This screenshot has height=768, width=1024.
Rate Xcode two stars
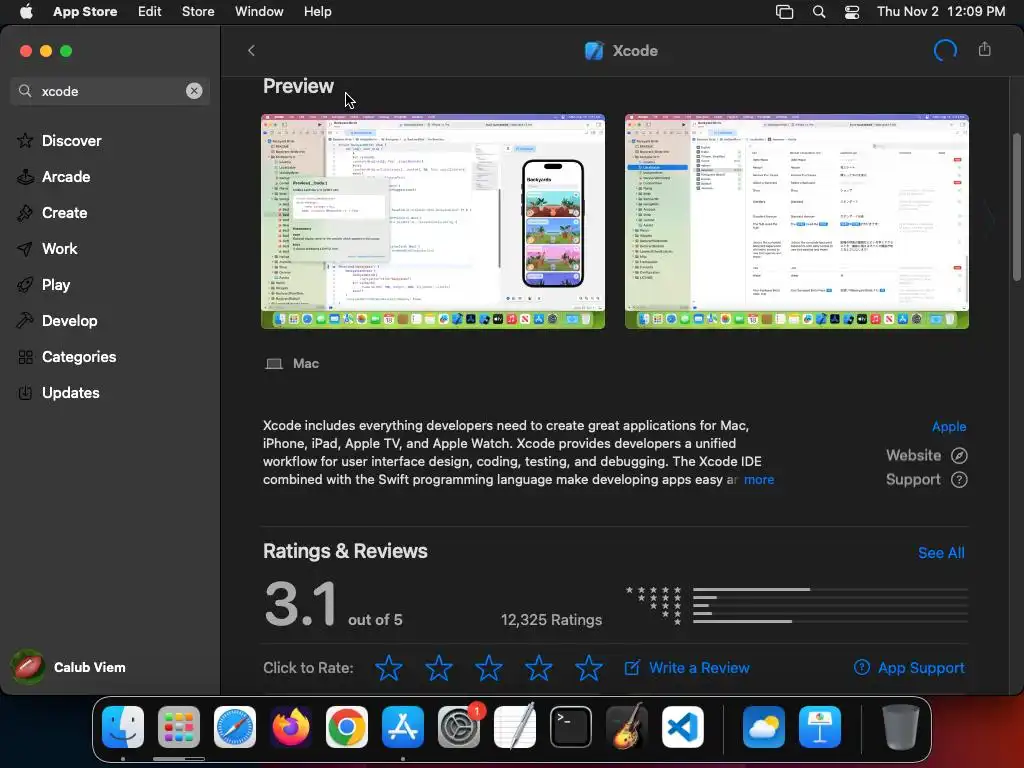439,667
